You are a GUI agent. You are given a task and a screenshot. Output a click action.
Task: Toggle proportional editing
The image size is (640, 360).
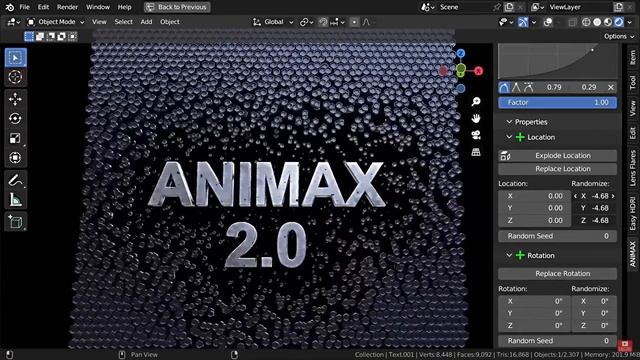coord(354,22)
